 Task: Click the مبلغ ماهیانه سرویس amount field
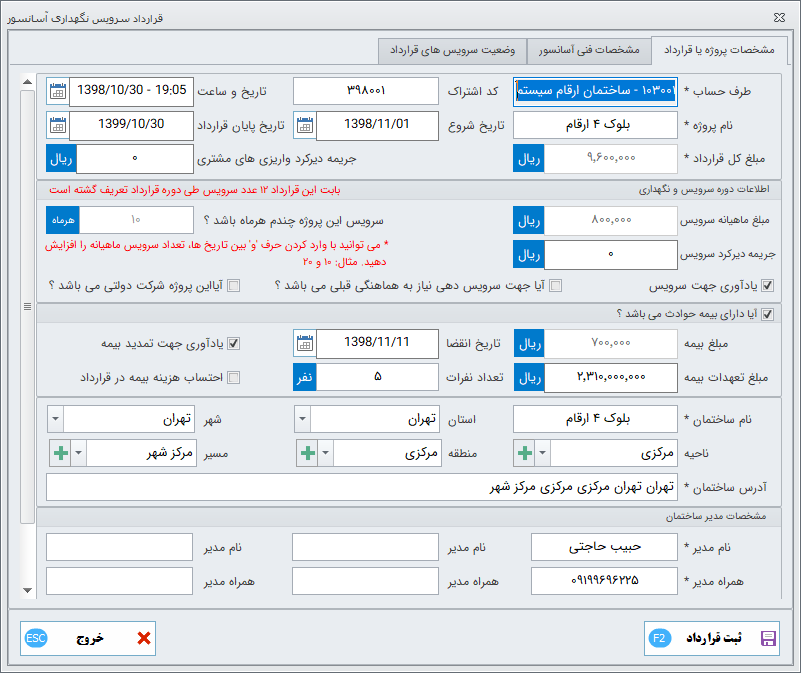coord(611,221)
